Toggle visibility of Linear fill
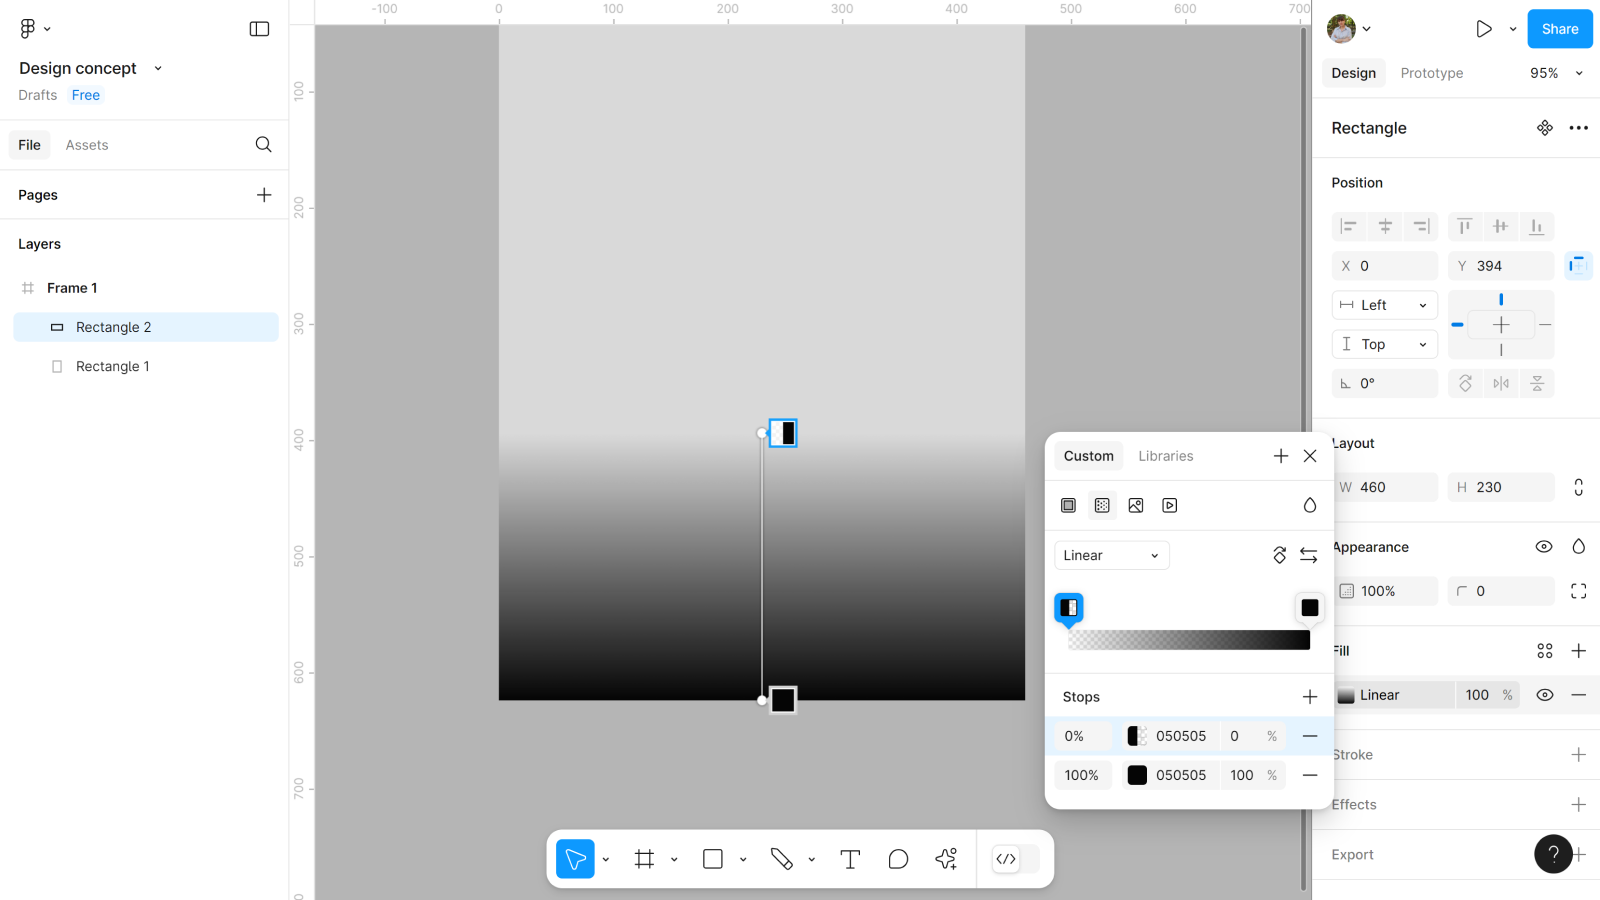 click(x=1545, y=695)
